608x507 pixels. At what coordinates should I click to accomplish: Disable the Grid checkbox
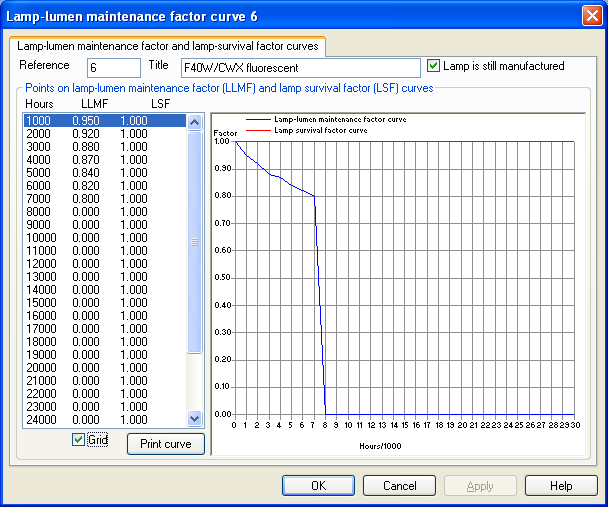click(79, 440)
